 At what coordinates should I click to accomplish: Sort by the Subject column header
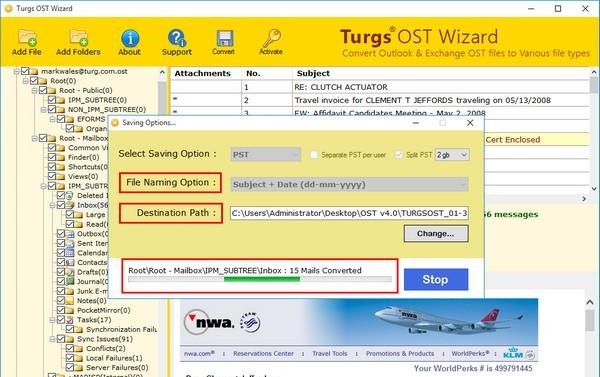(441, 73)
